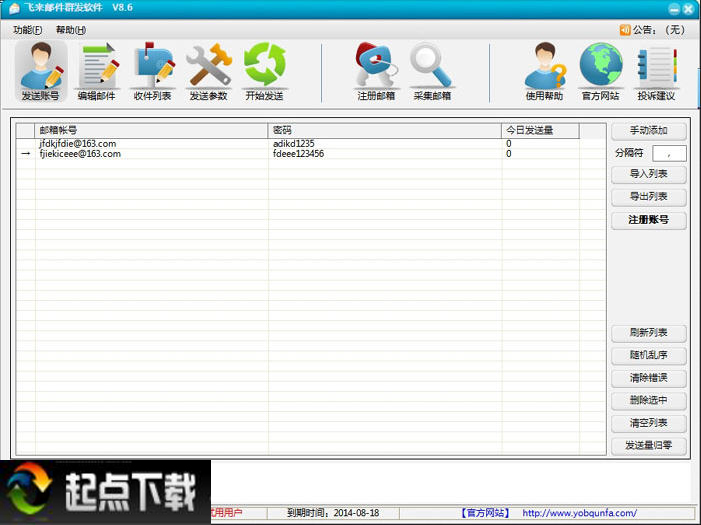Click the 【官方网站】 status bar label

coord(485,513)
